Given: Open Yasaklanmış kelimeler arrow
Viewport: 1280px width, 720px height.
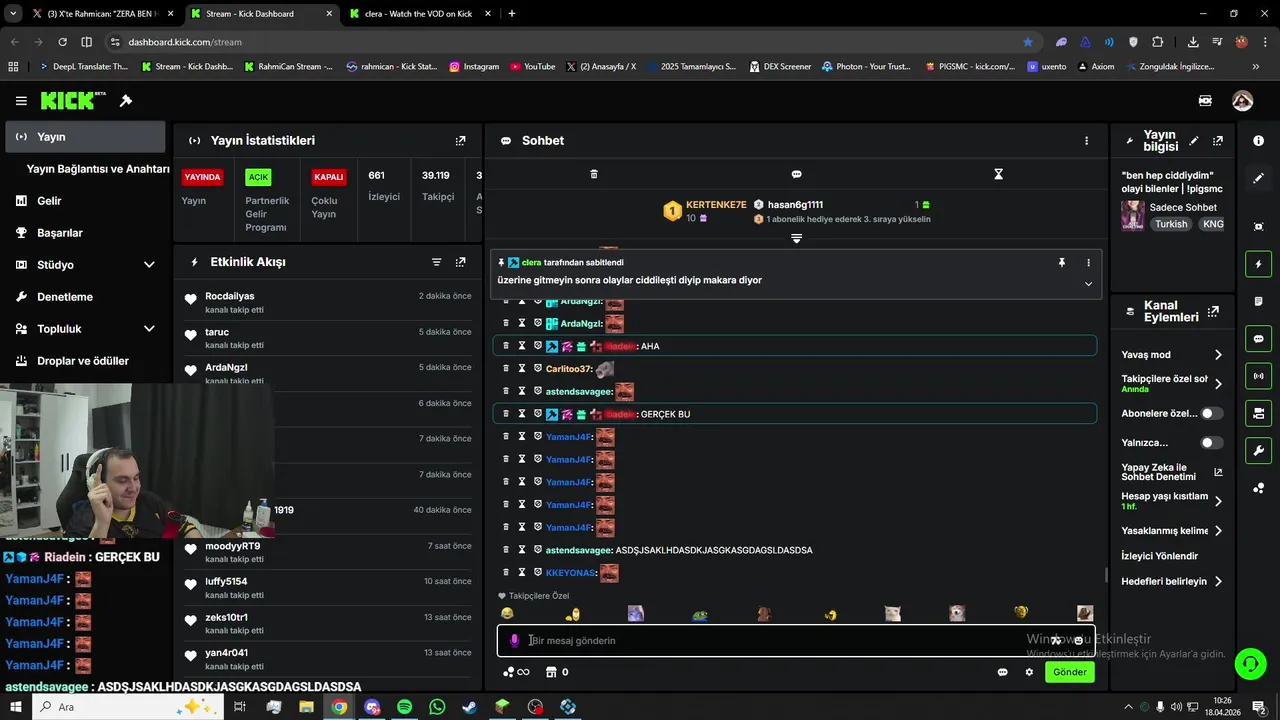Looking at the screenshot, I should pyautogui.click(x=1218, y=531).
